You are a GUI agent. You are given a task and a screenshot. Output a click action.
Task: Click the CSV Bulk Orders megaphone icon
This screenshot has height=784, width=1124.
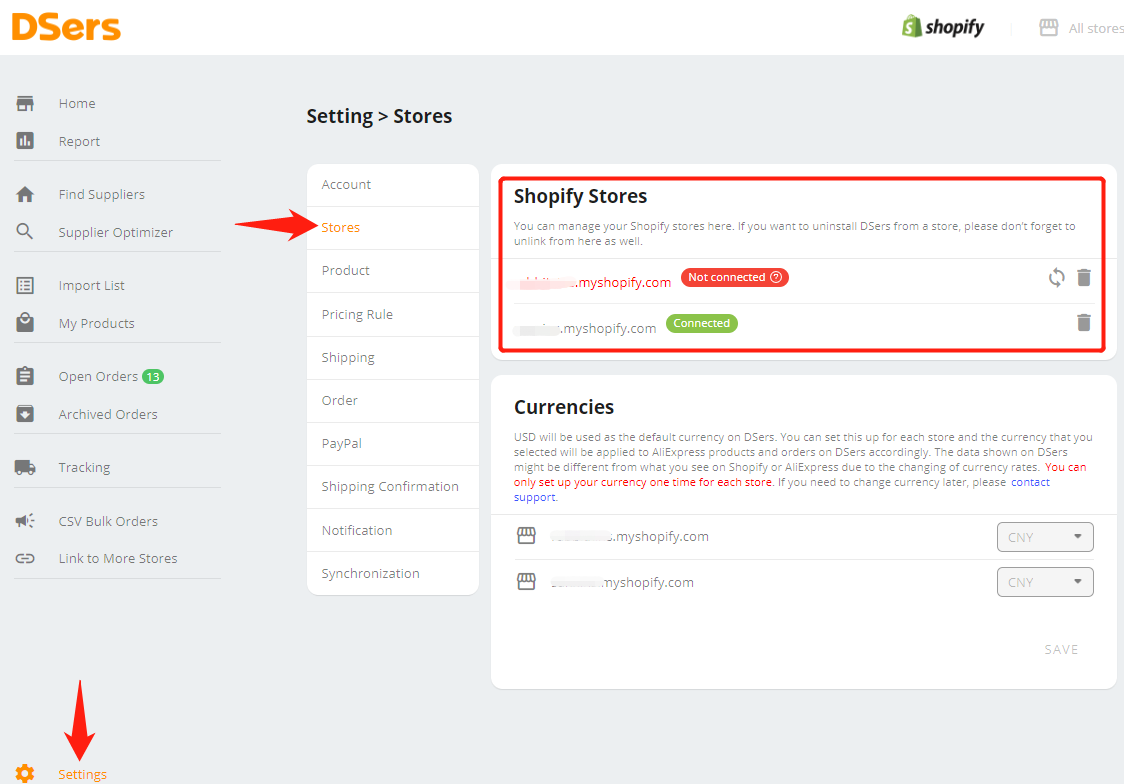click(25, 520)
